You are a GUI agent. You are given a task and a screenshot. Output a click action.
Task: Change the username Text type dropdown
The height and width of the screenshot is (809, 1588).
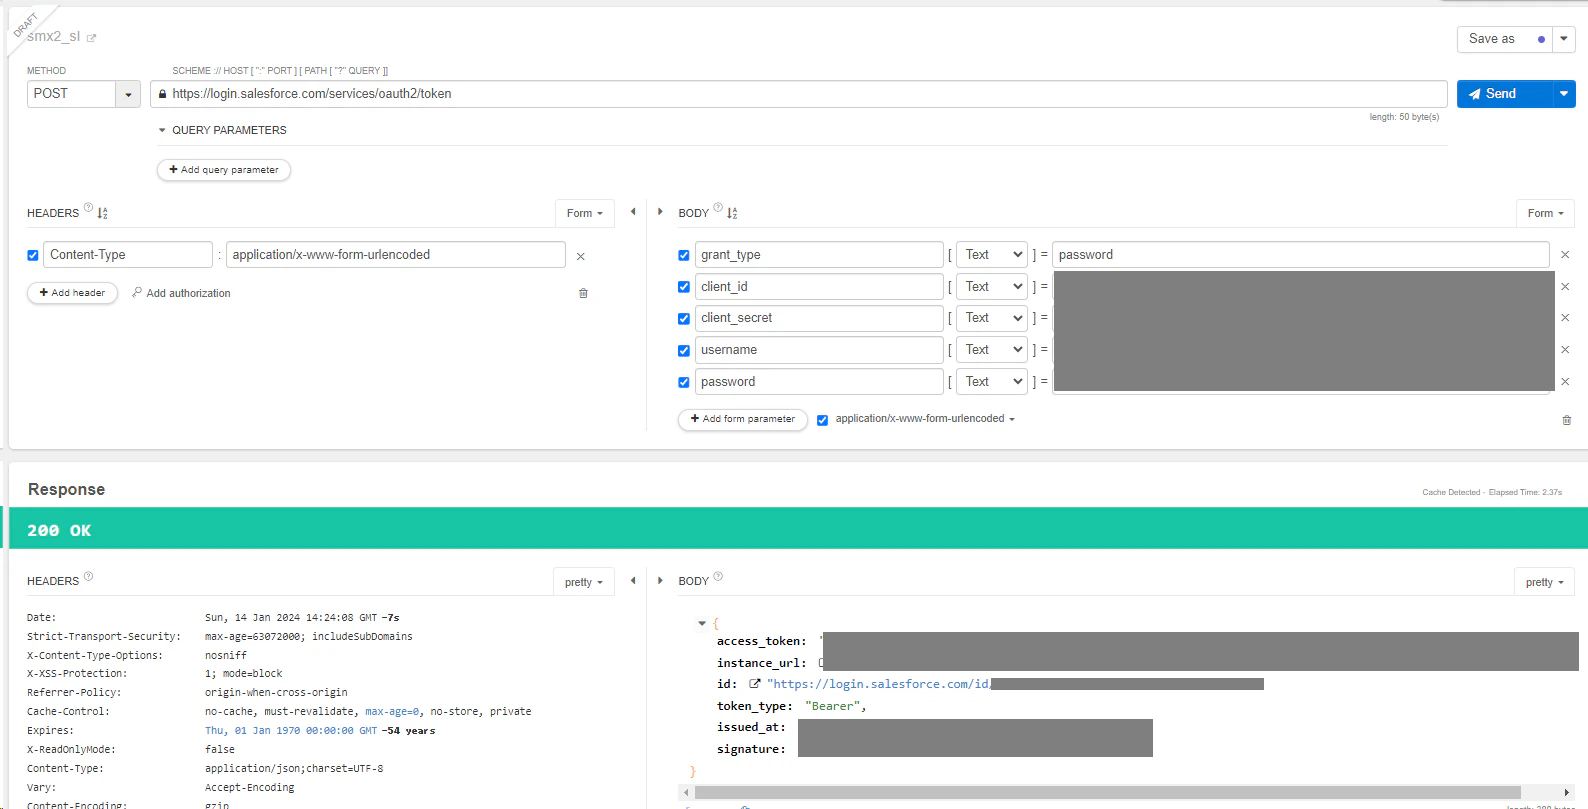coord(992,350)
